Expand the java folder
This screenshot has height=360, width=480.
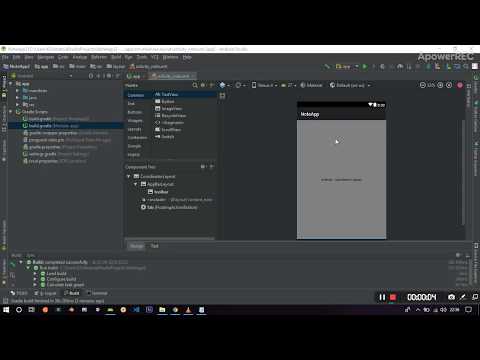18,97
